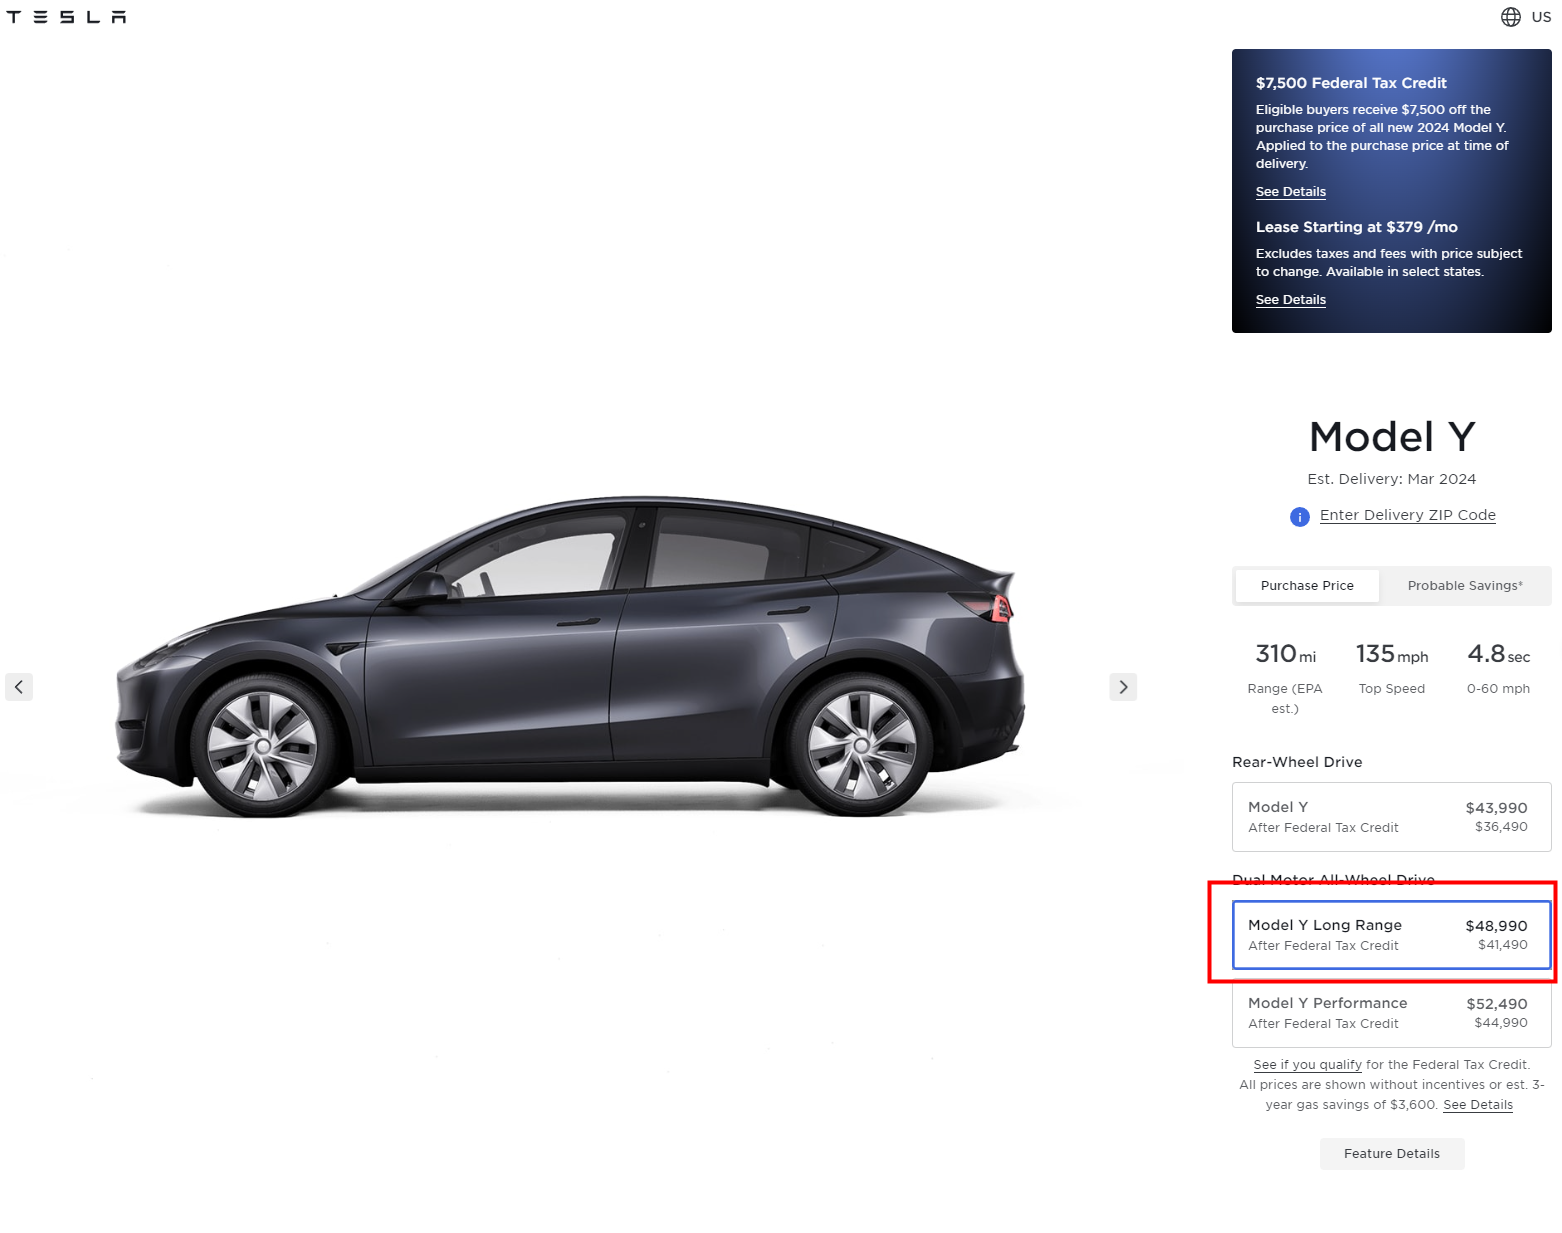
Task: Click the Feature Details button
Action: [1391, 1154]
